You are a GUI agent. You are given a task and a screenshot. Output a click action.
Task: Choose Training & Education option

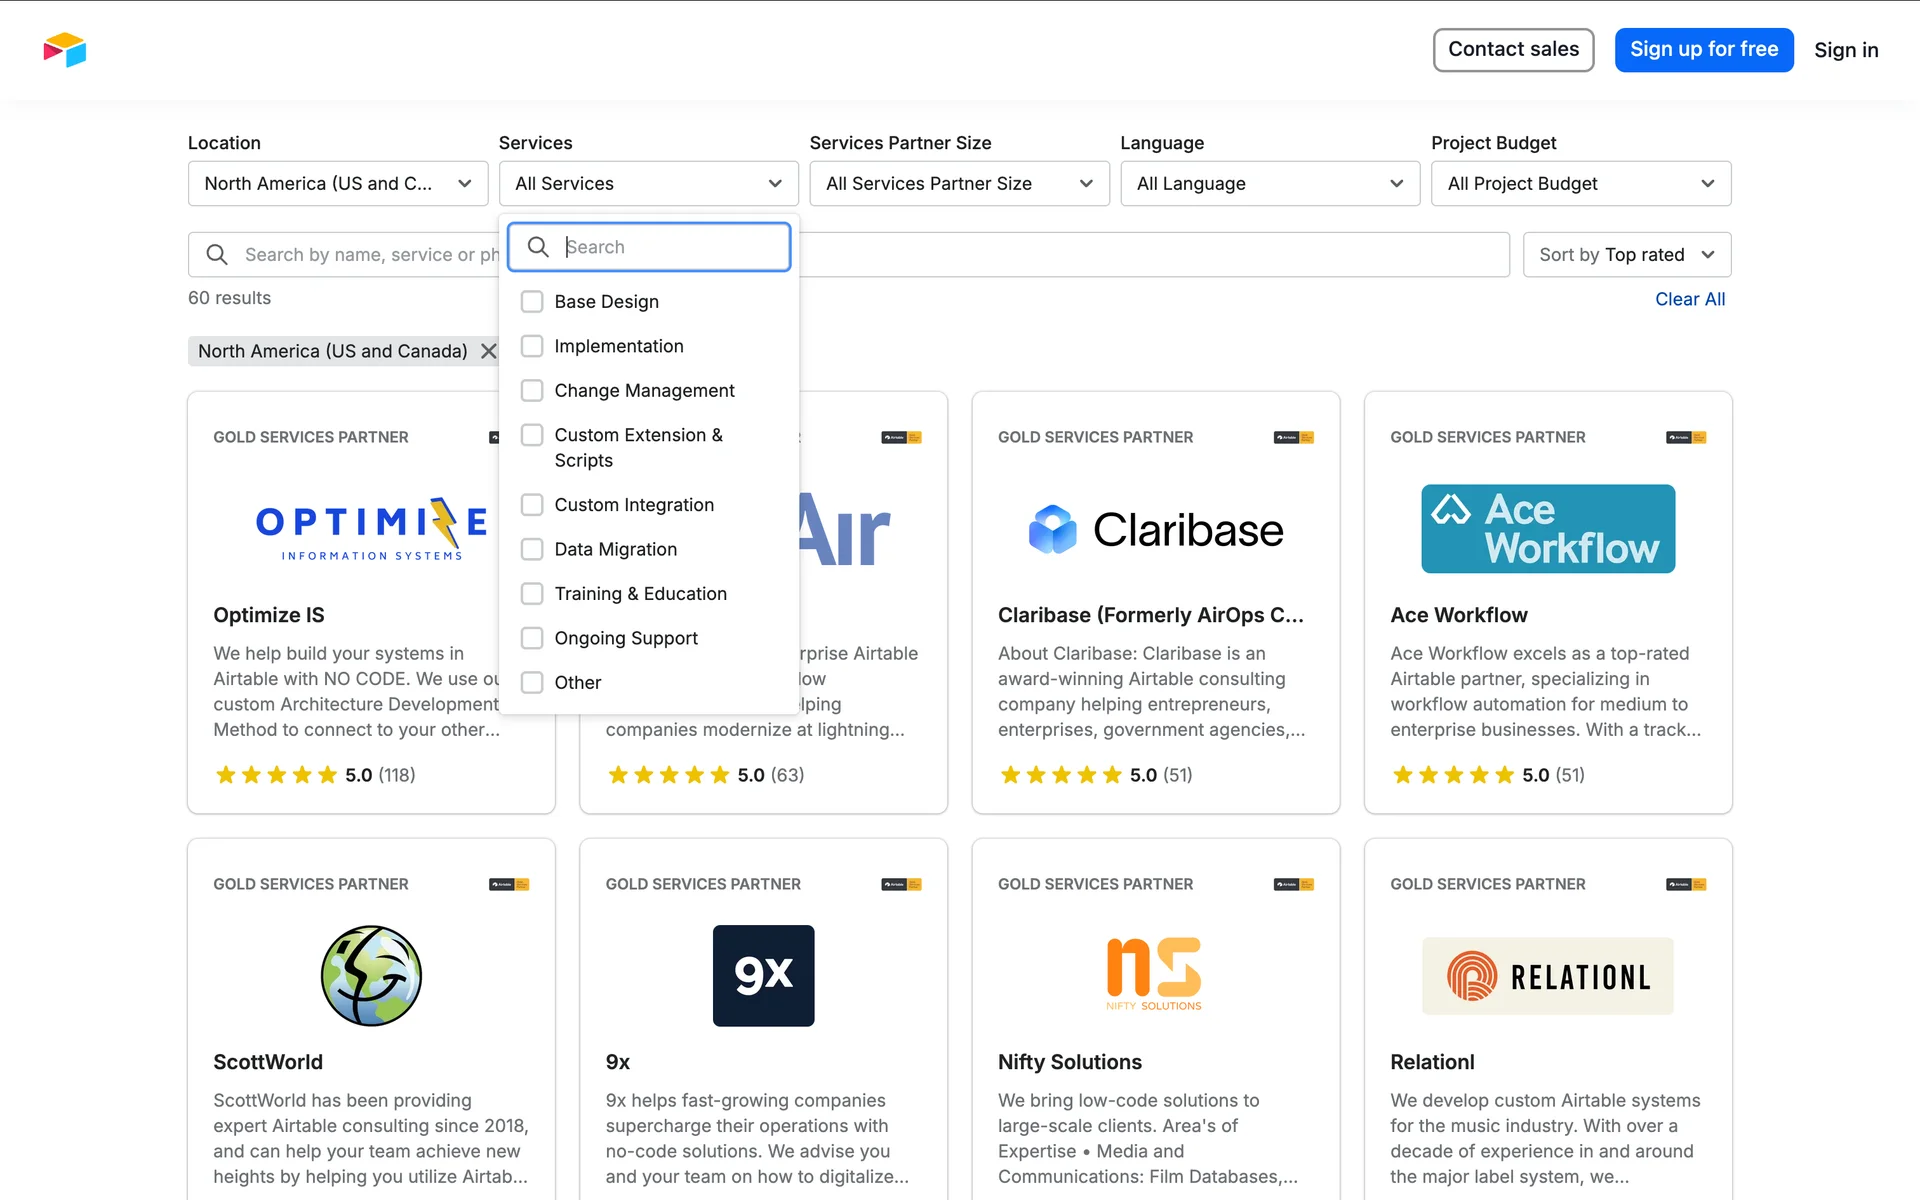(532, 594)
